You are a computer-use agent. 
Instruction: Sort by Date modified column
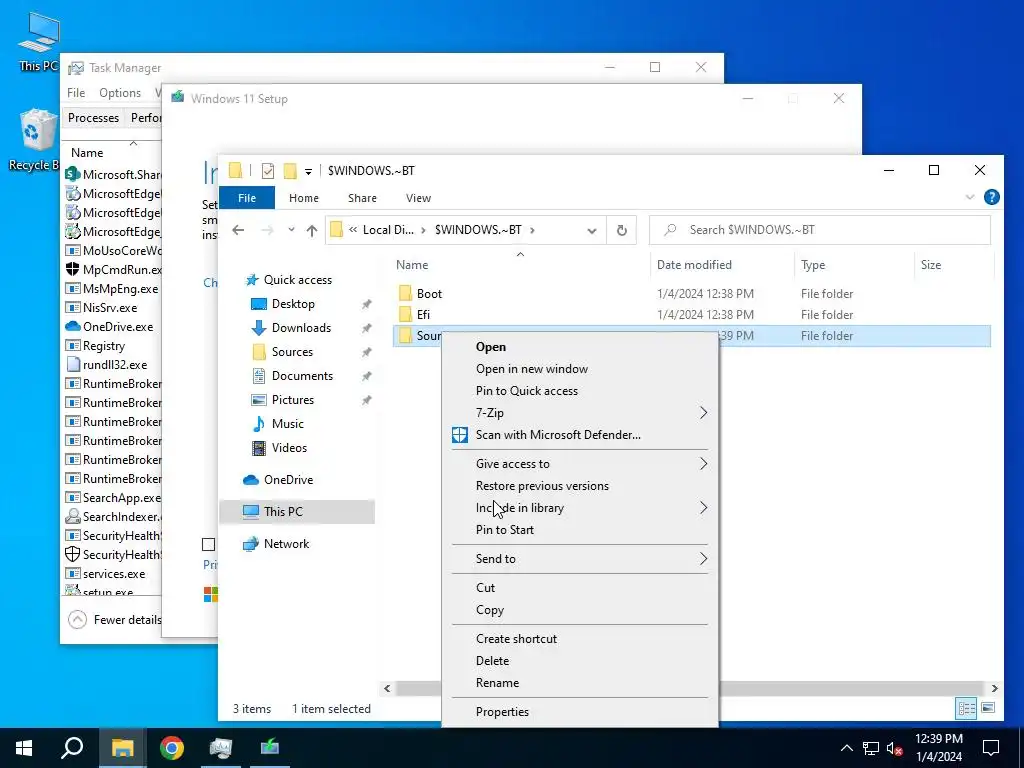pyautogui.click(x=694, y=264)
